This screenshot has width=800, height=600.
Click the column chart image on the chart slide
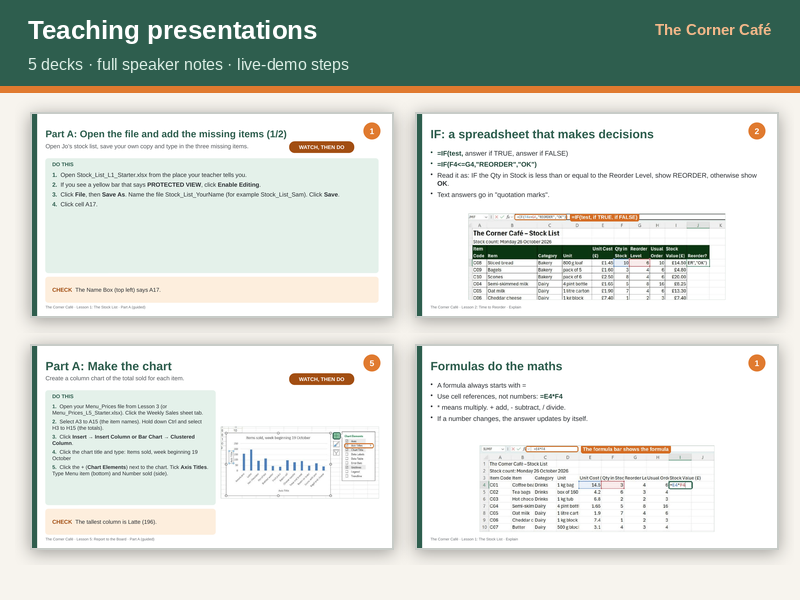click(299, 462)
